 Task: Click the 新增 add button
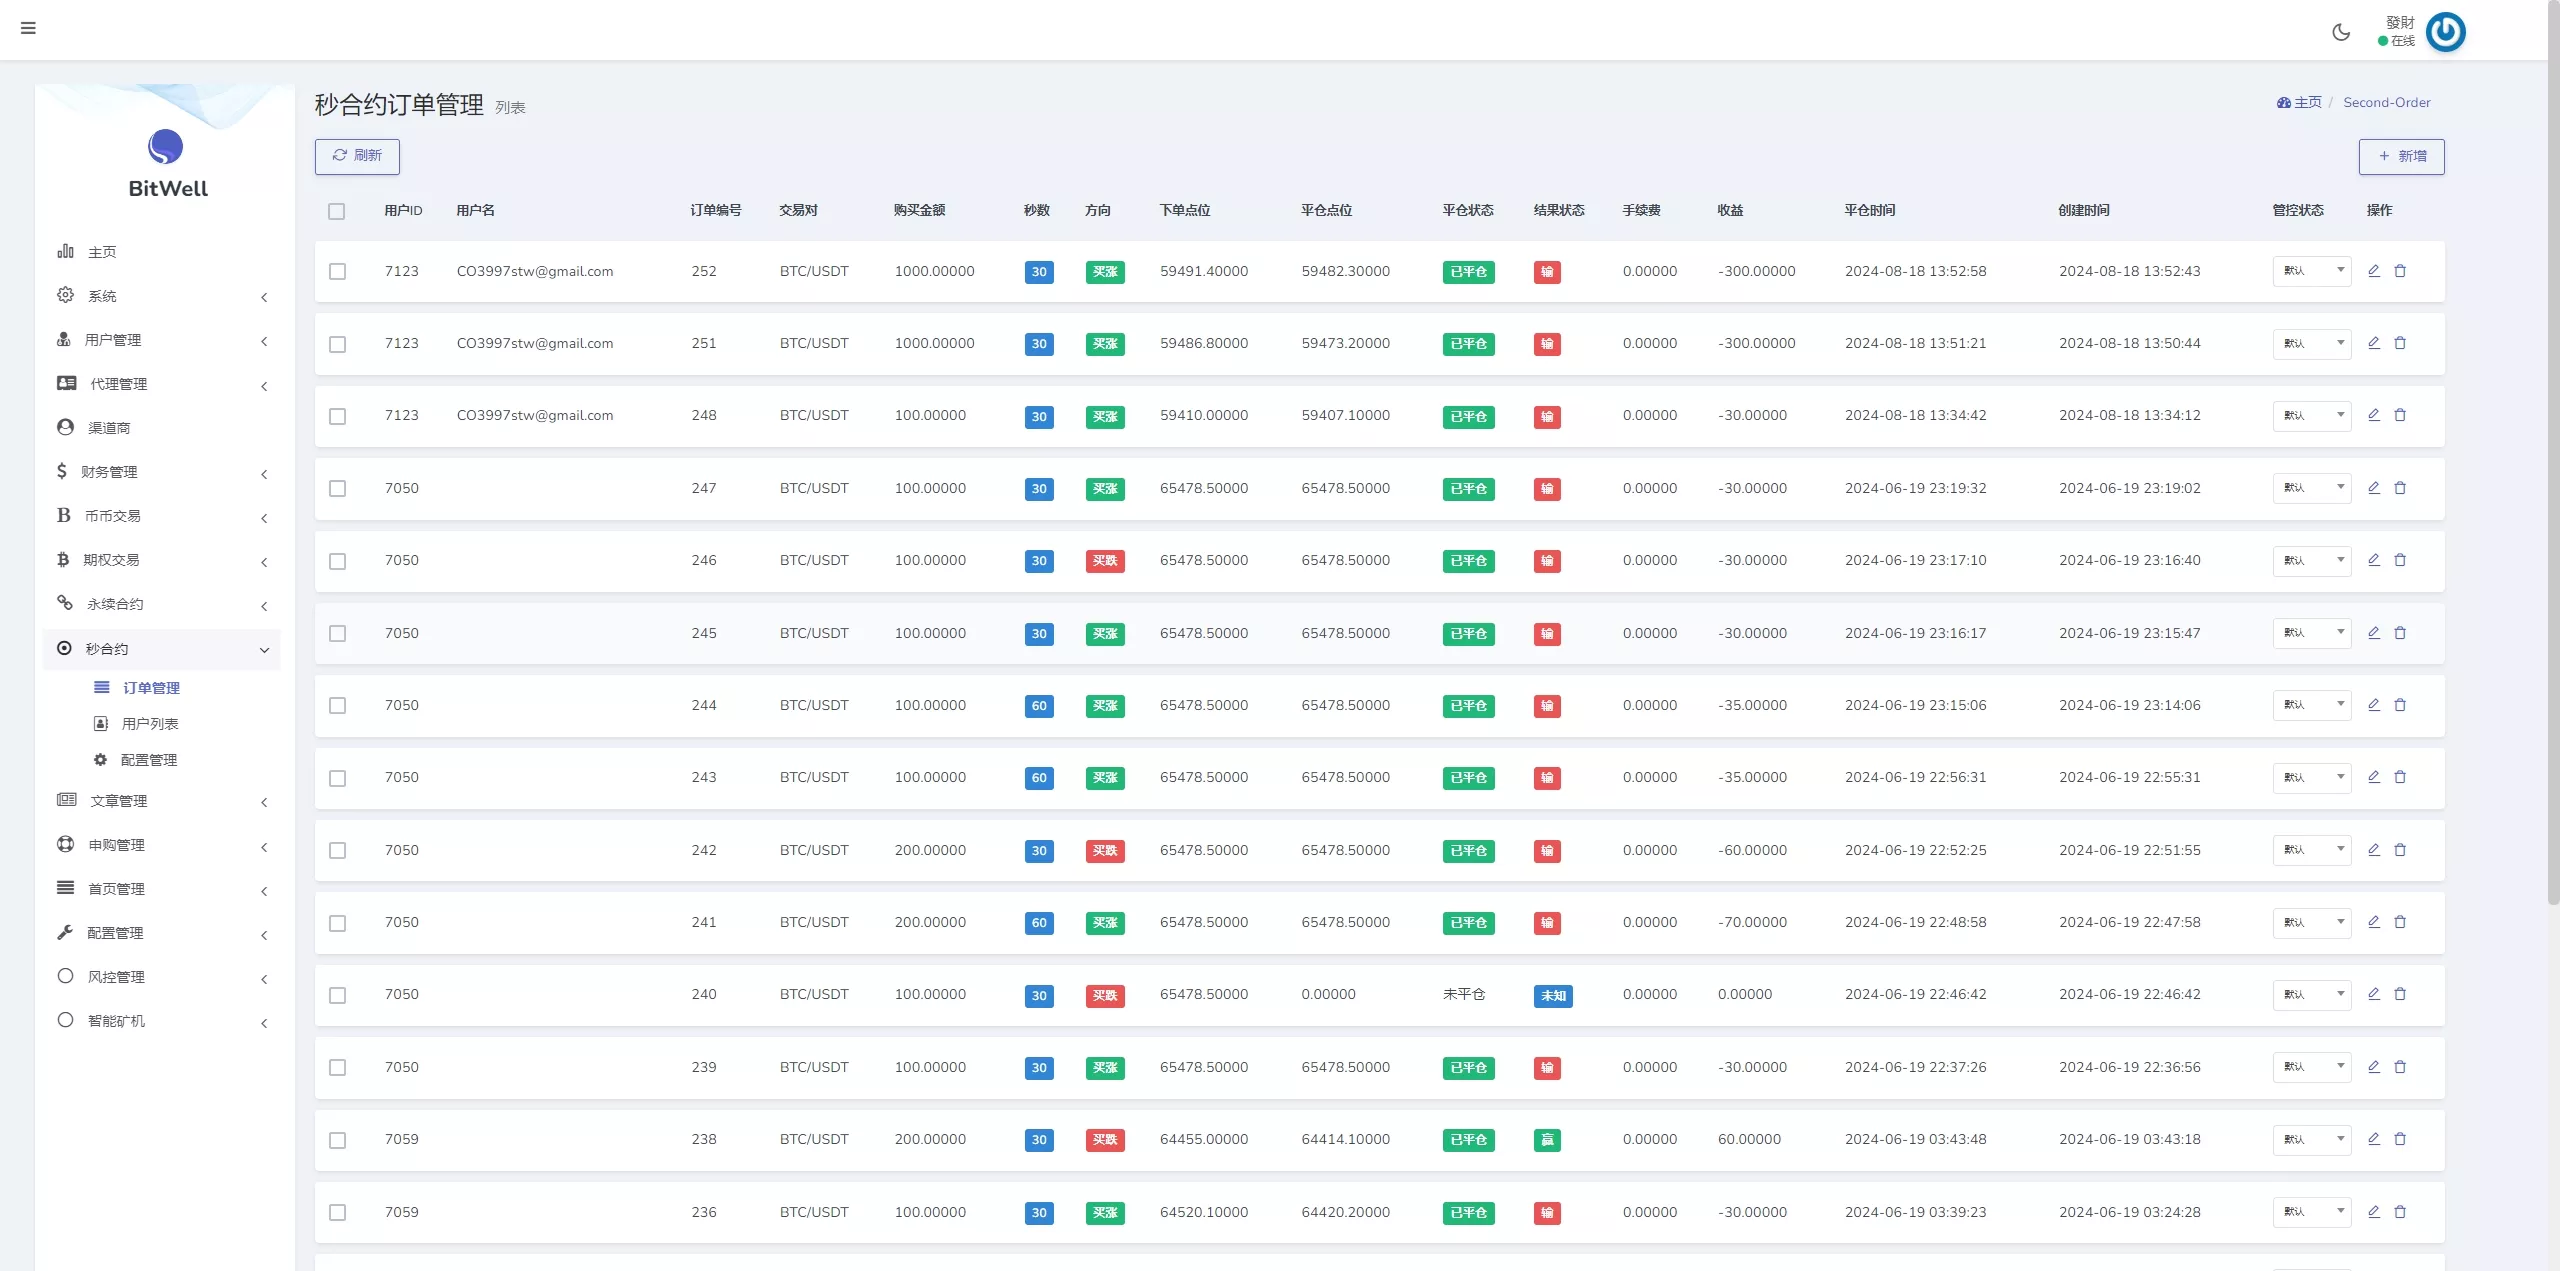click(2401, 157)
